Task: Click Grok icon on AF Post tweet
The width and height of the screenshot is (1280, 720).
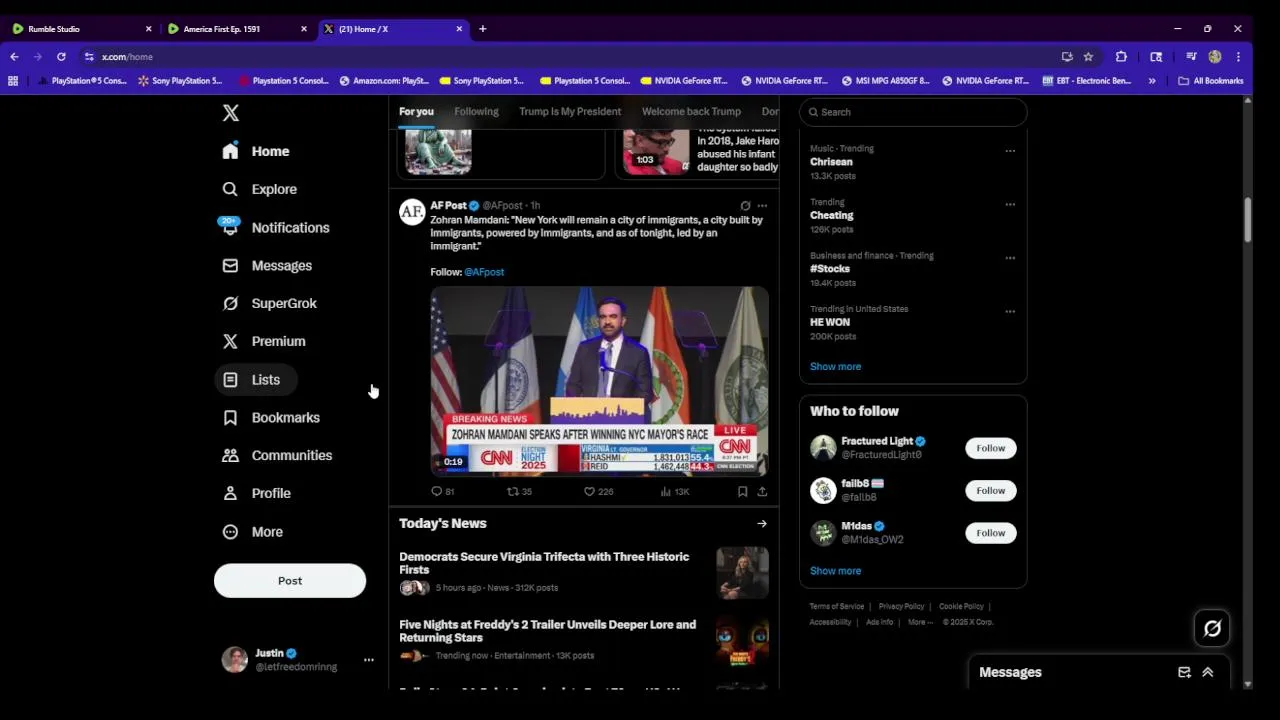Action: click(x=745, y=205)
